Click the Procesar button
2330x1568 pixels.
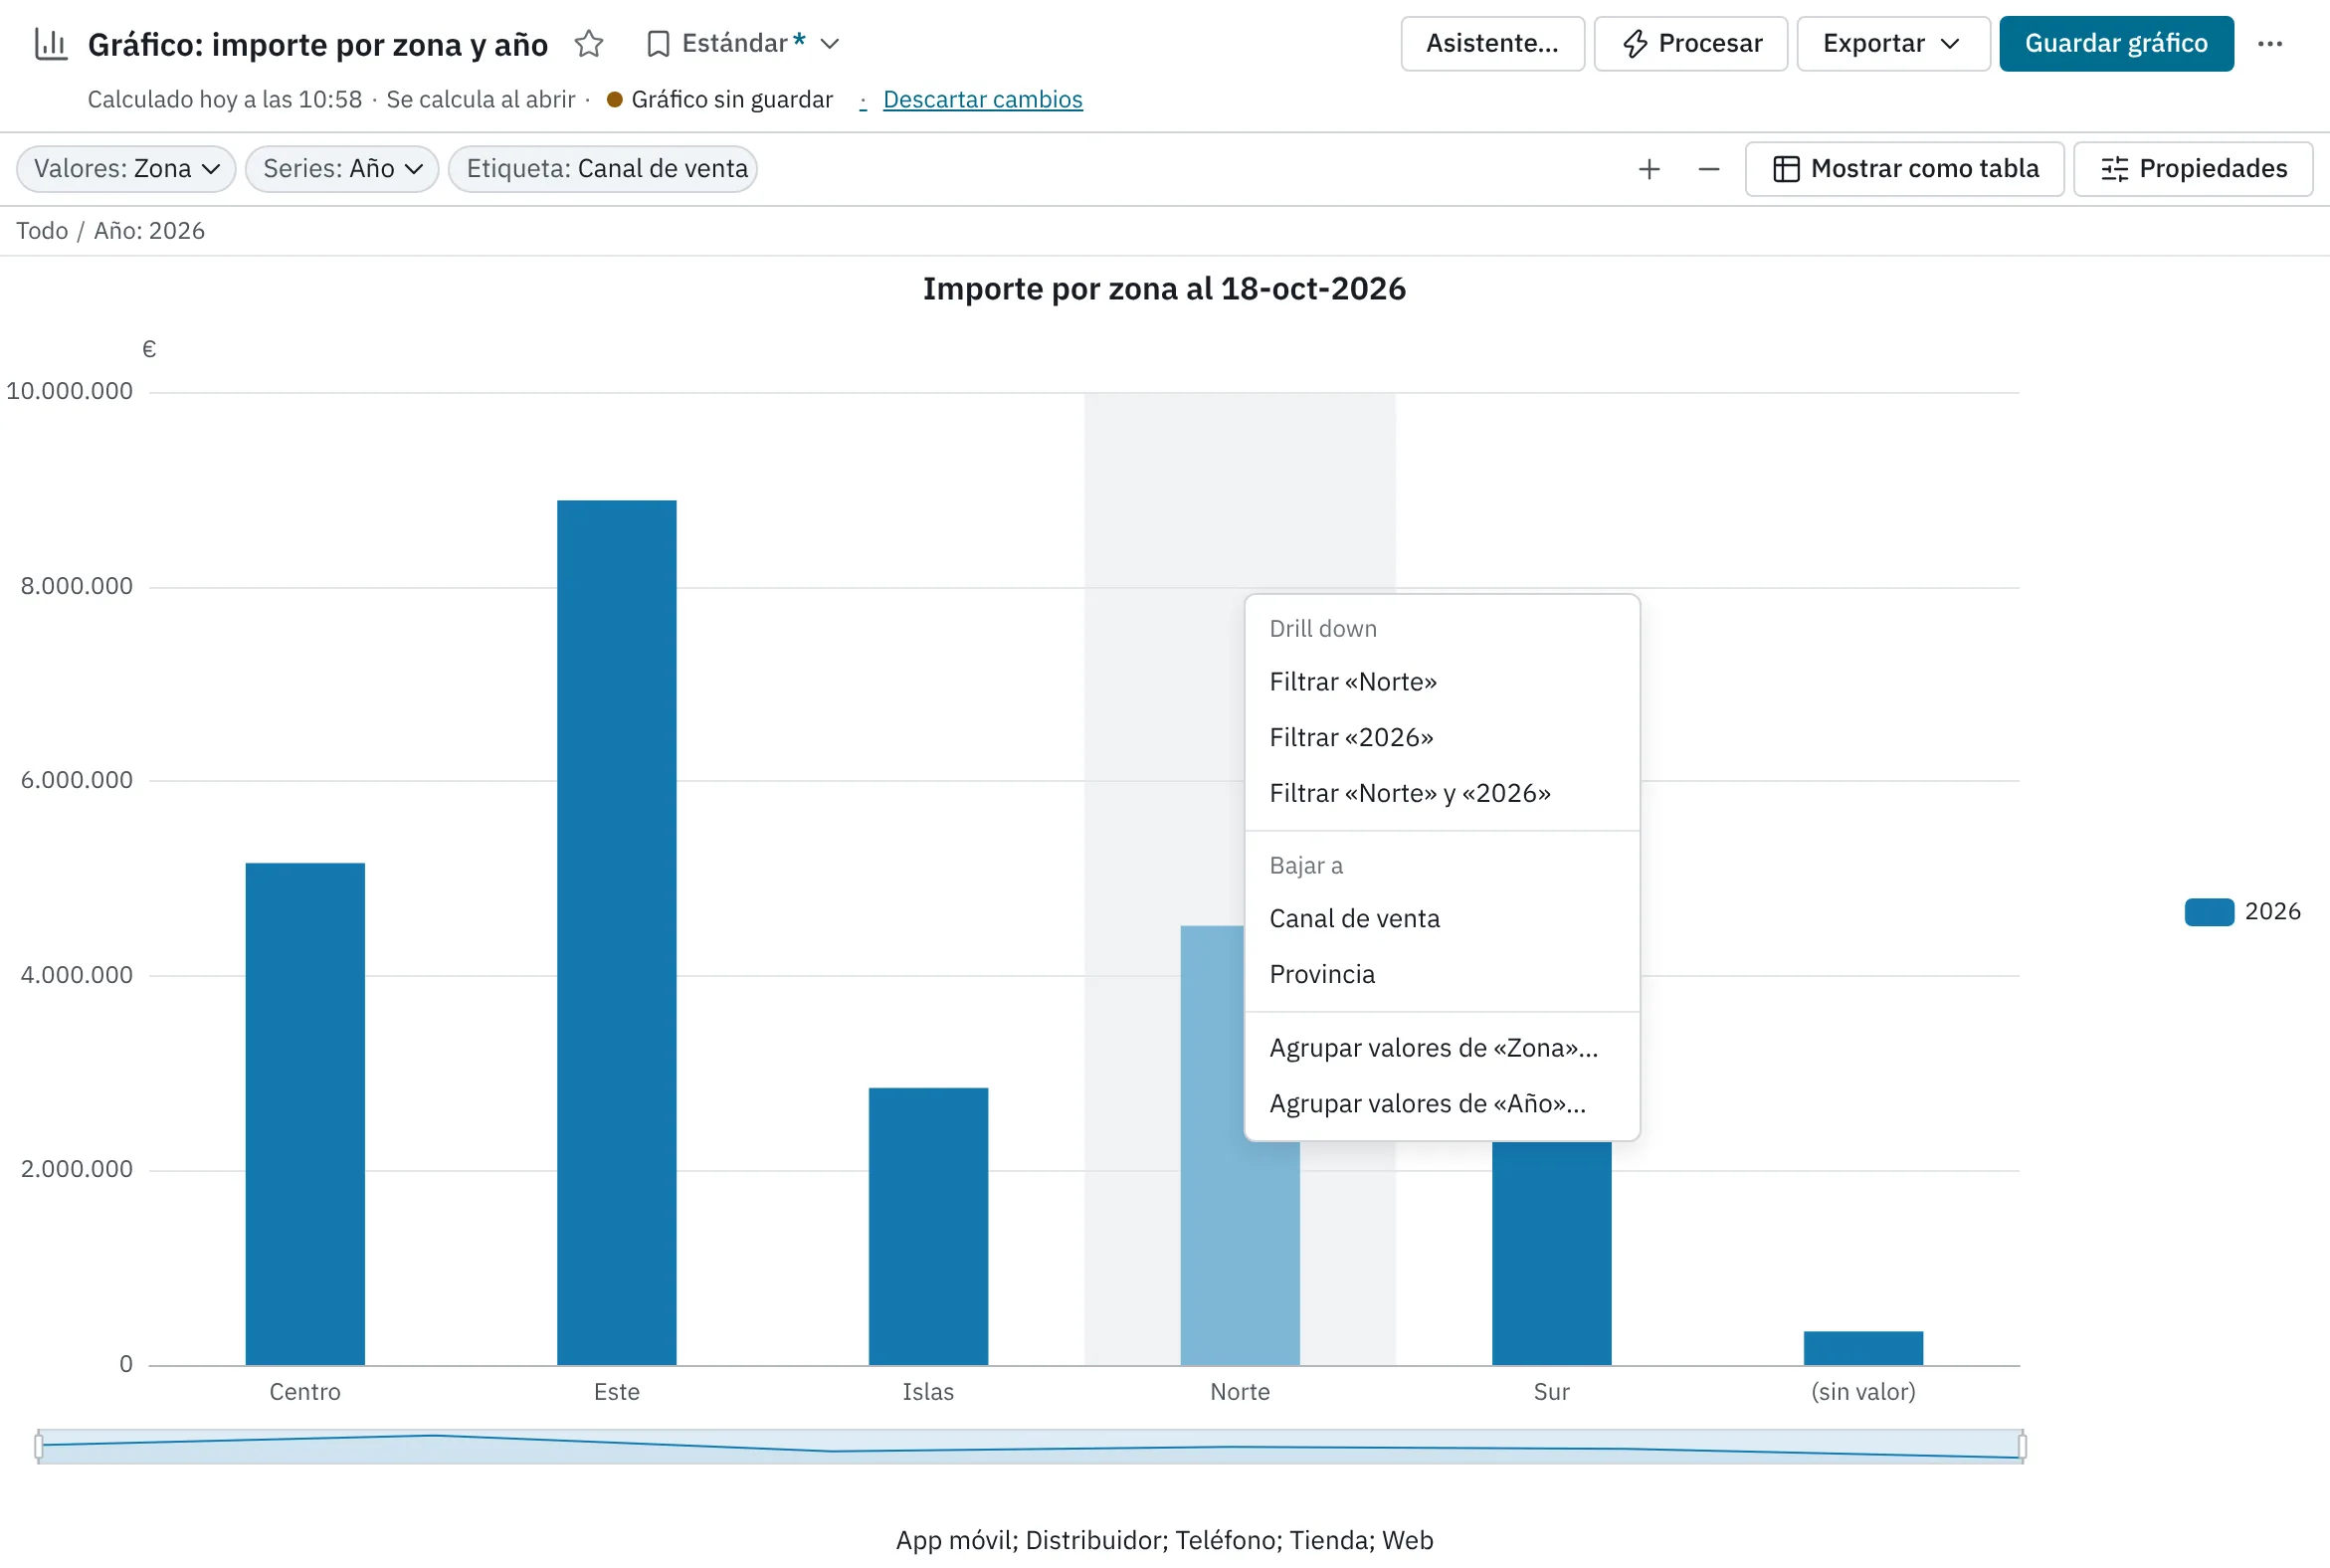click(1690, 44)
